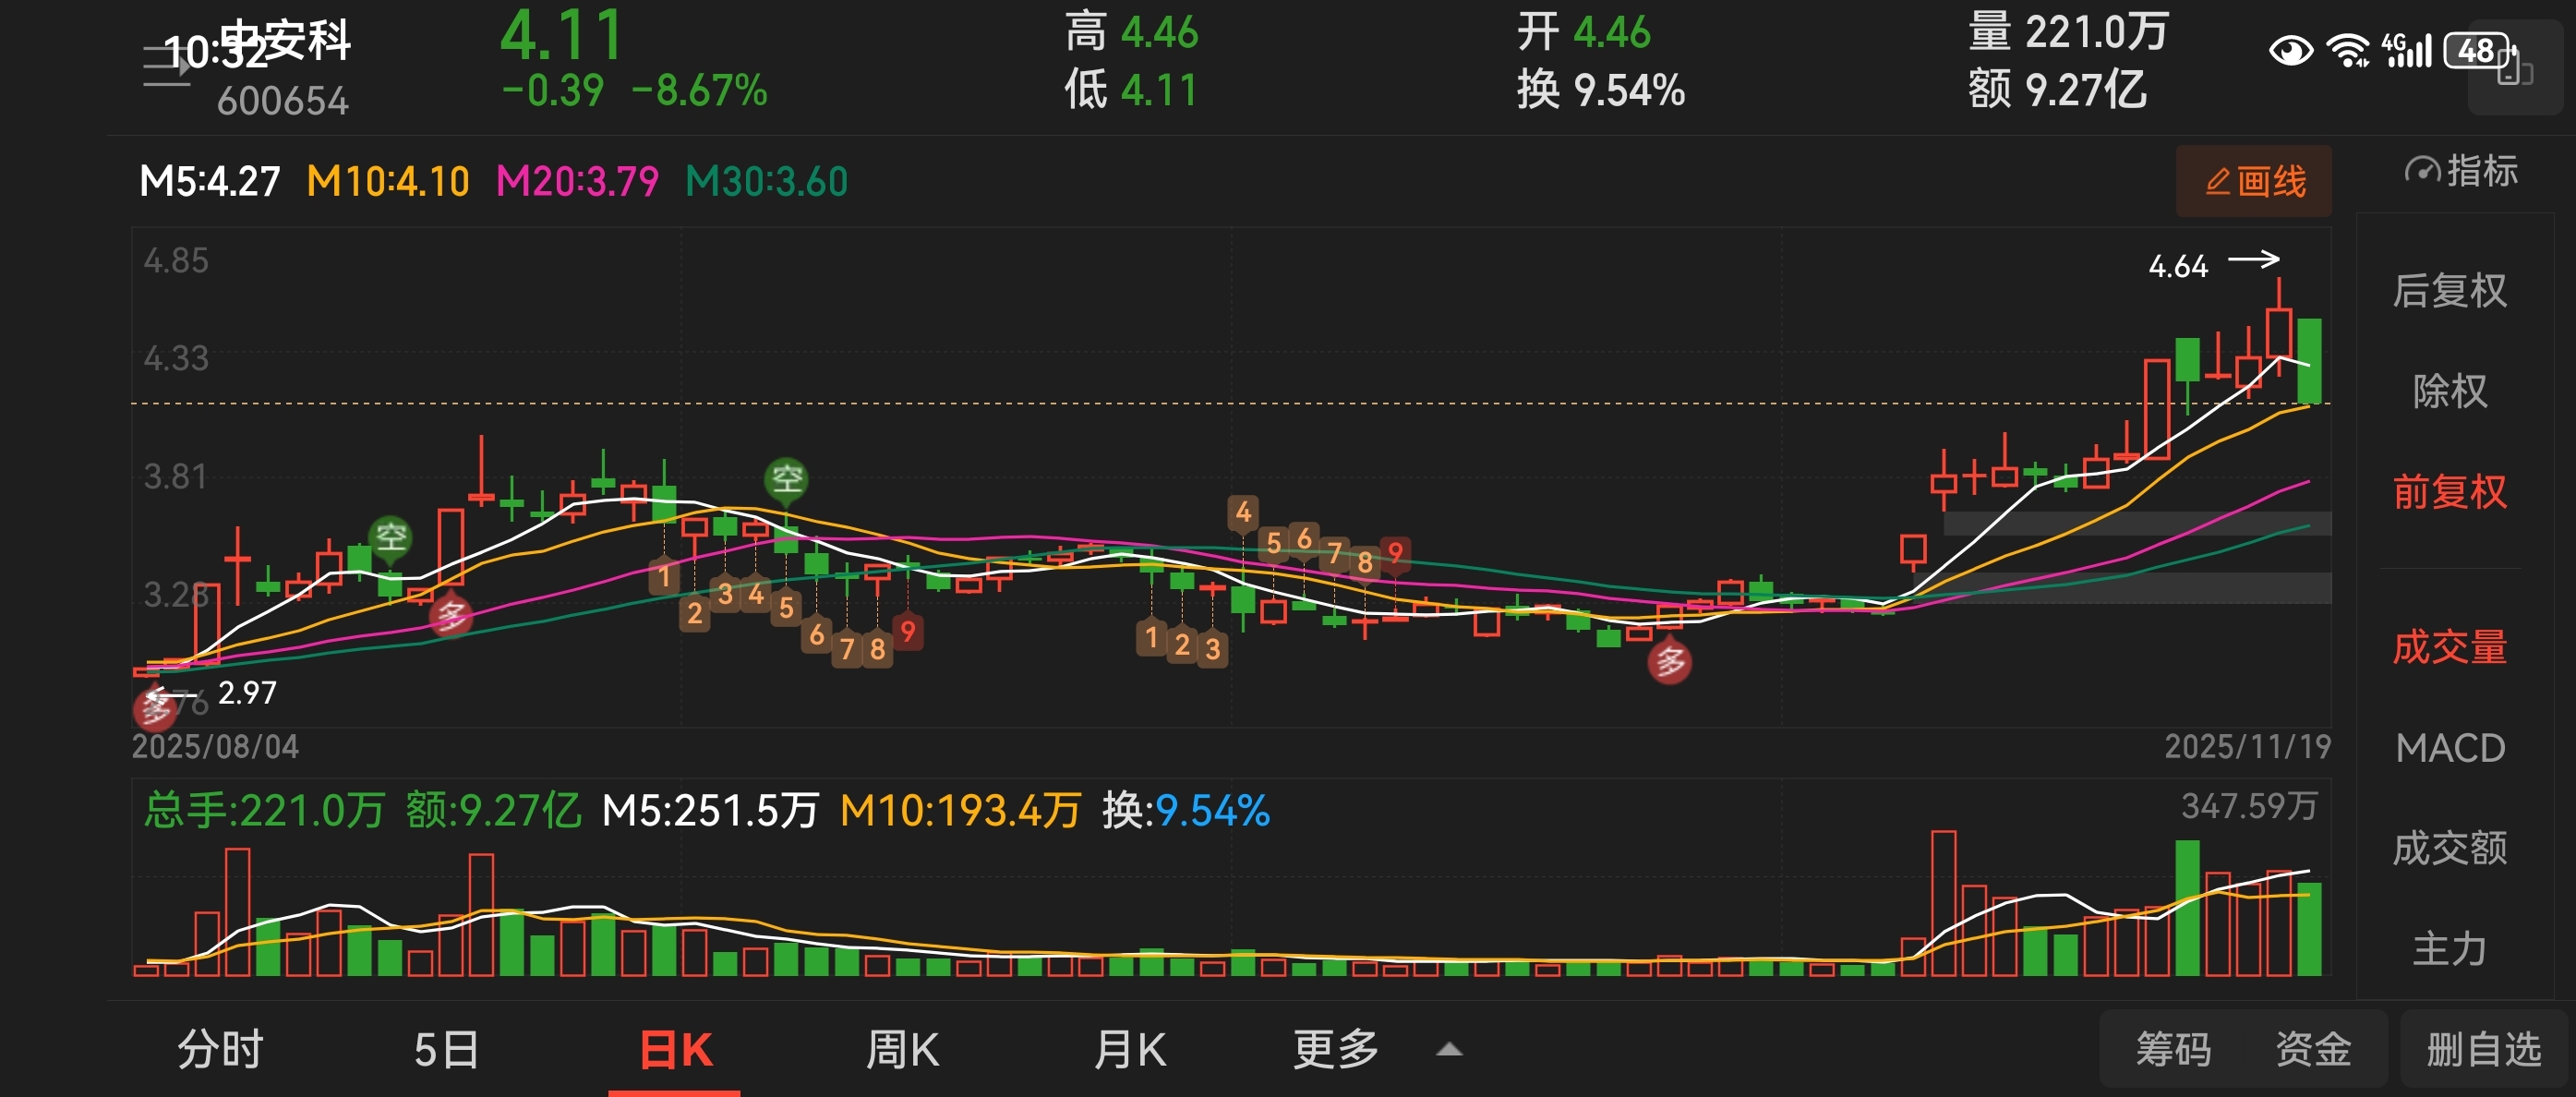Select 除权 price adjustment mode
The width and height of the screenshot is (2576, 1097).
tap(2449, 391)
